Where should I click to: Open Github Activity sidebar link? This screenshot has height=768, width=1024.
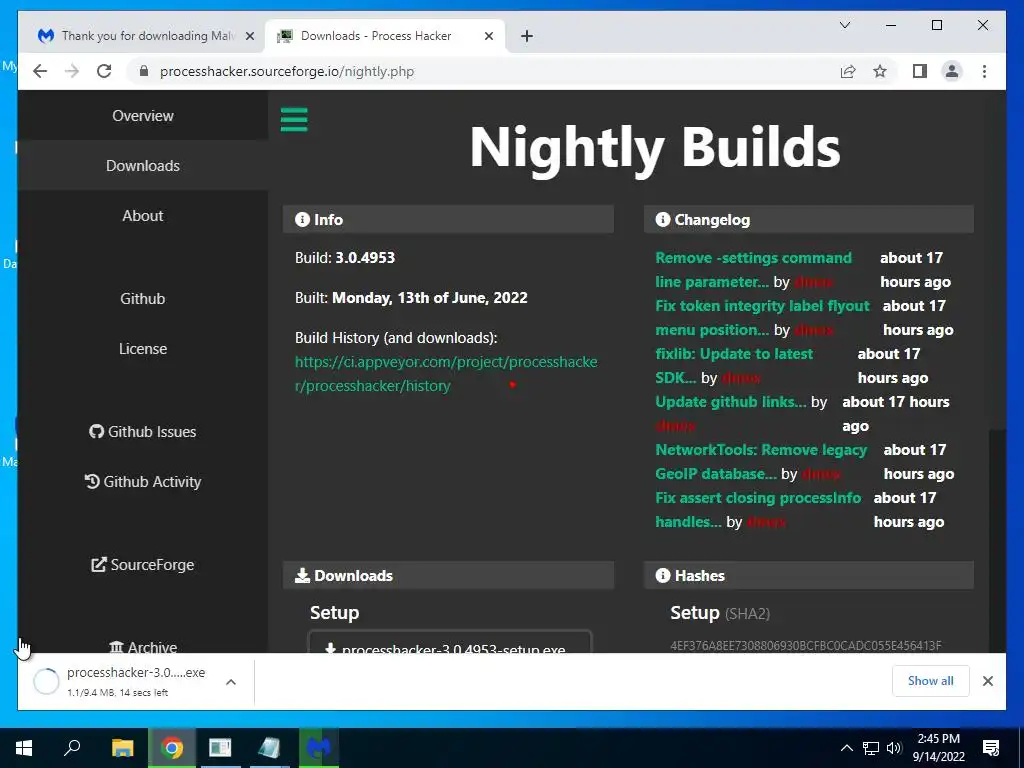coord(142,482)
